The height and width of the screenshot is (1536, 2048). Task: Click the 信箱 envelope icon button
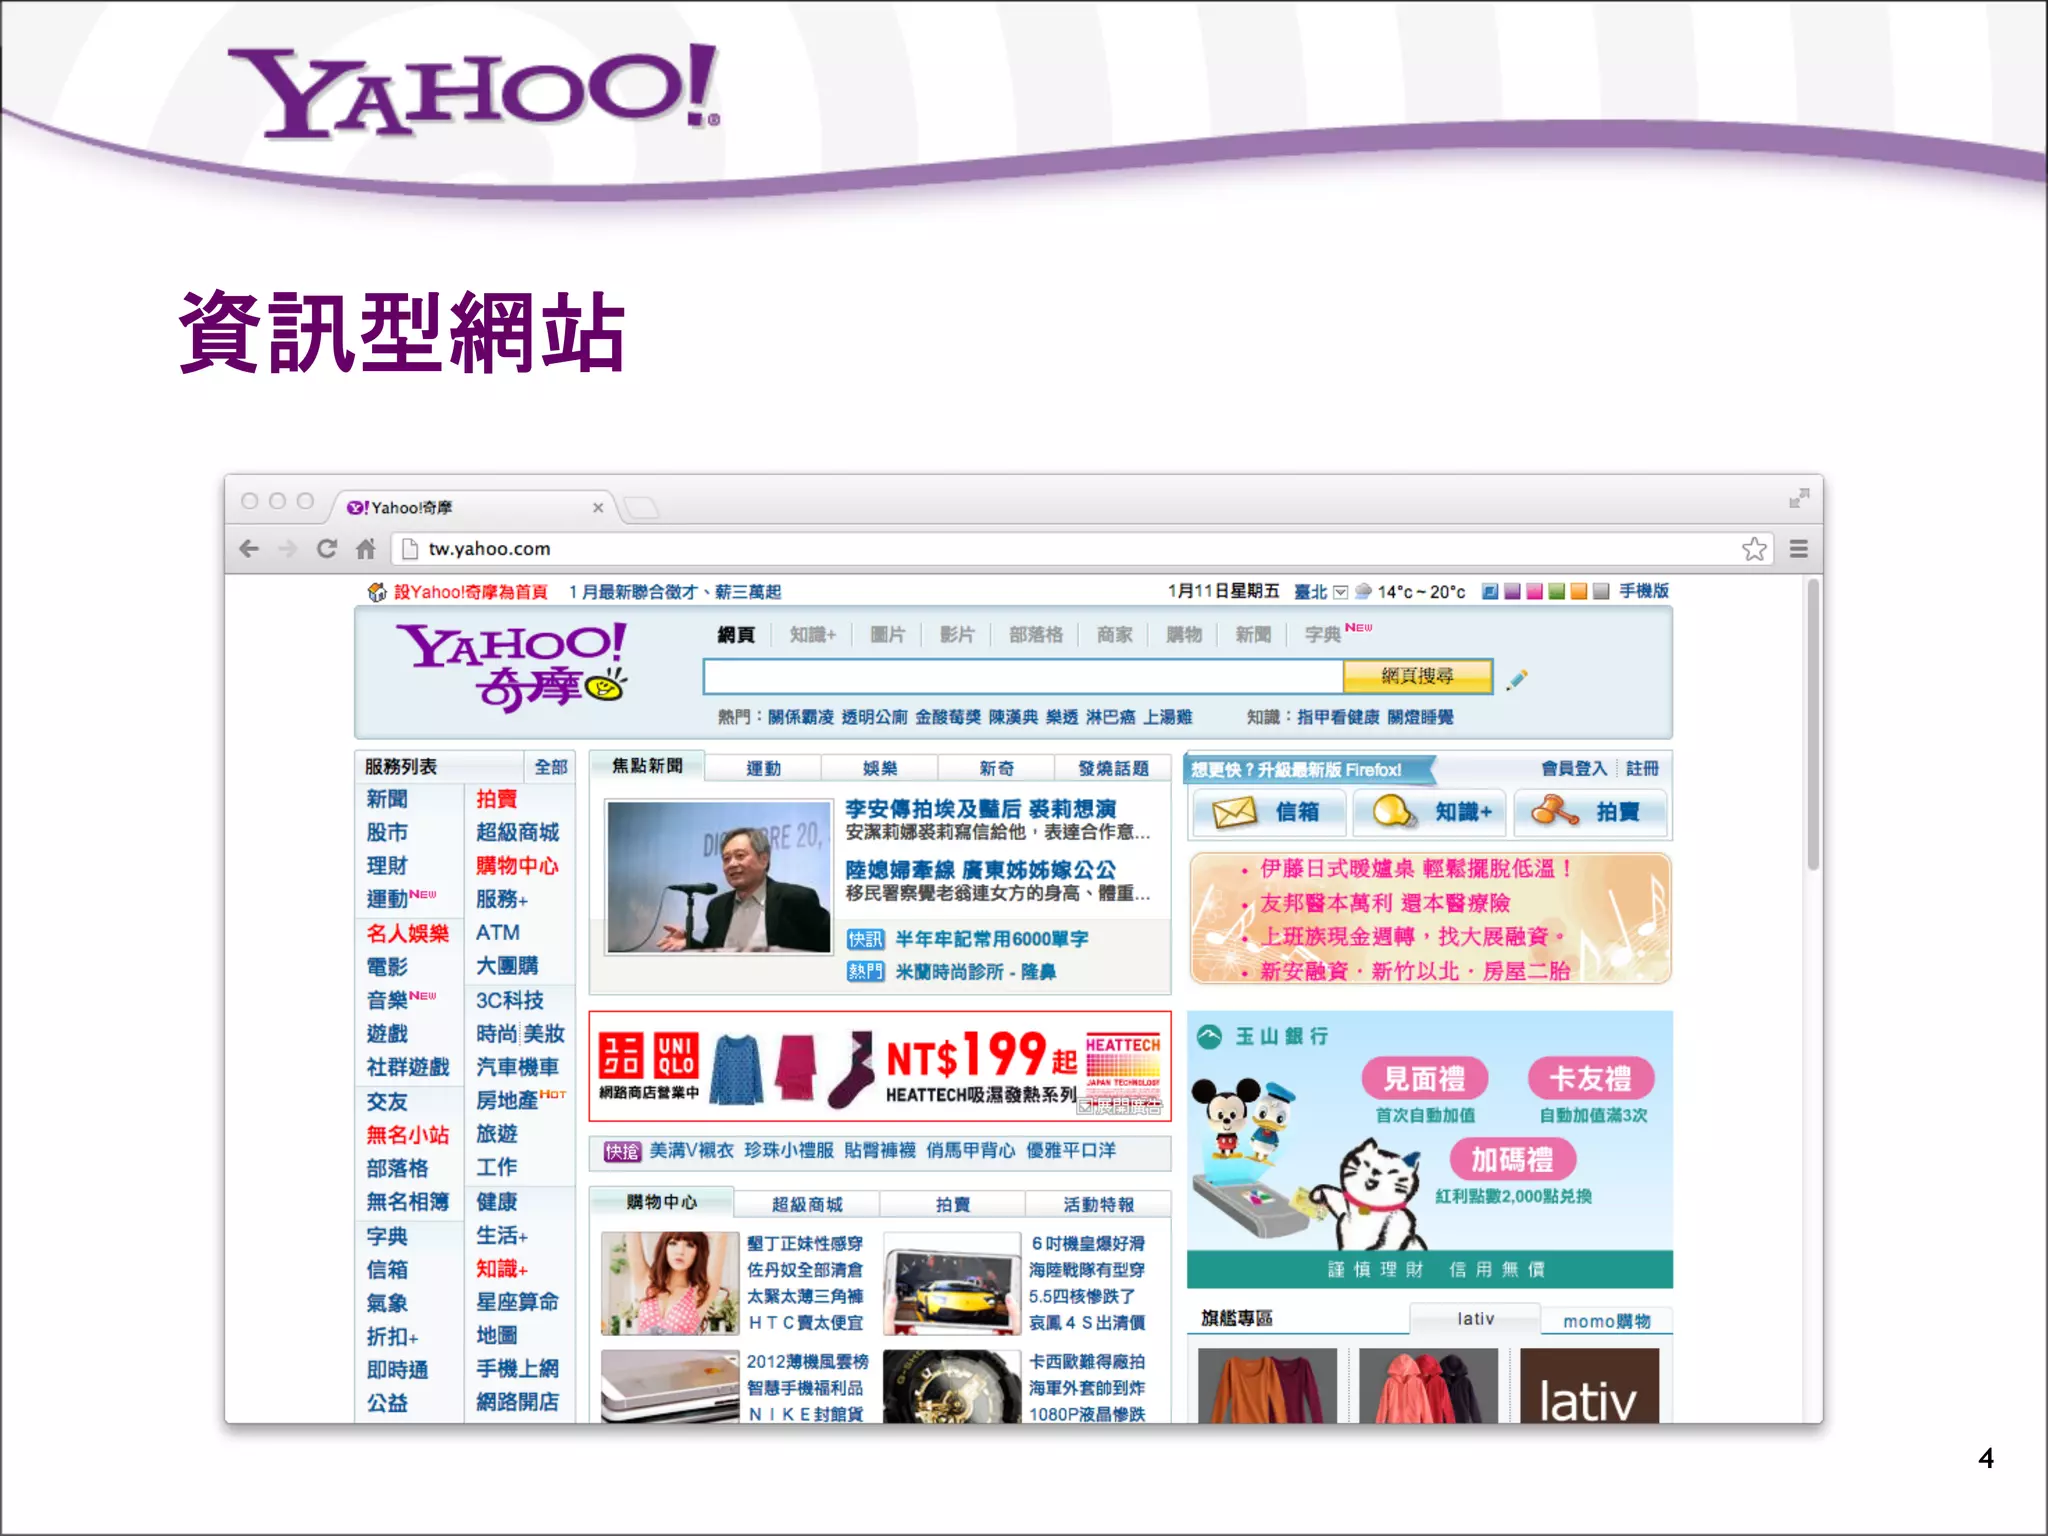tap(1268, 812)
